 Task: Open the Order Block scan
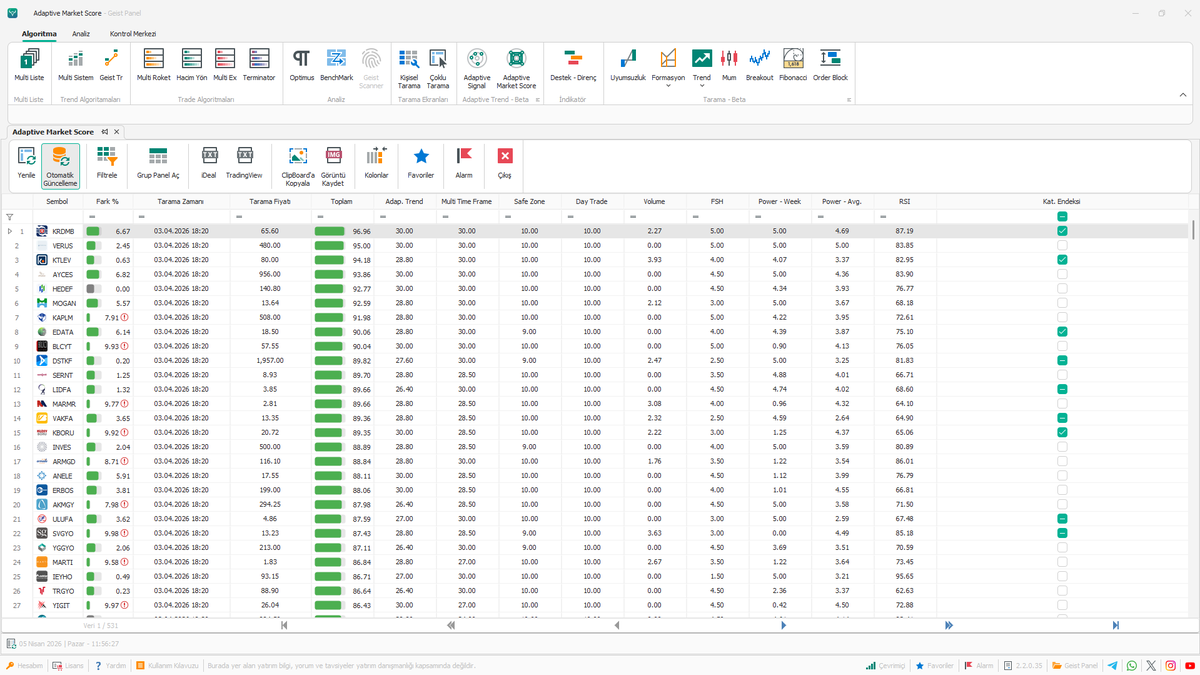tap(830, 65)
